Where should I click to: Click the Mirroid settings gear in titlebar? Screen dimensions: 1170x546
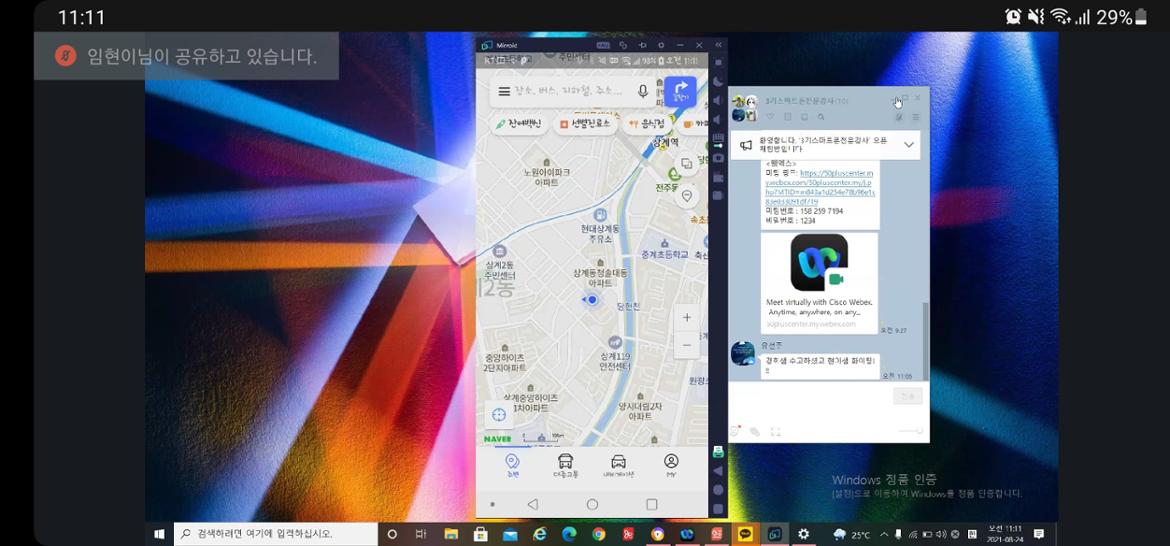coord(660,46)
